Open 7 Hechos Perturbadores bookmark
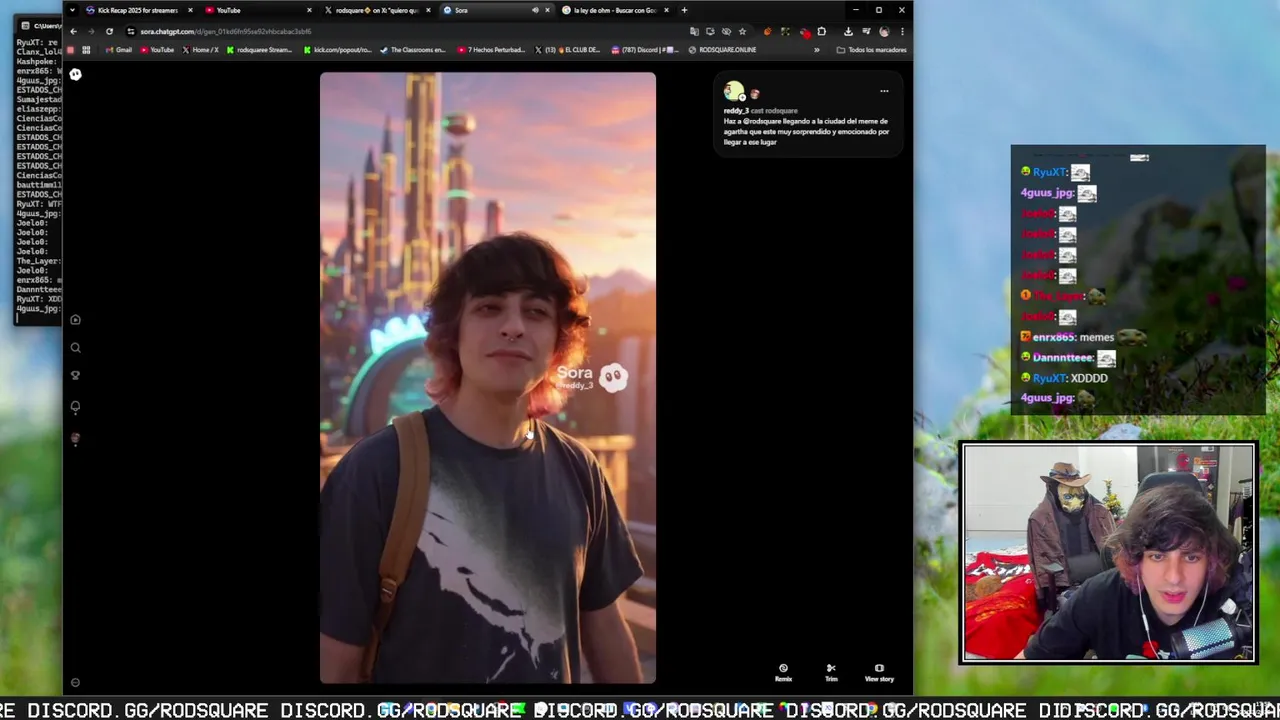The width and height of the screenshot is (1280, 720). (x=493, y=50)
